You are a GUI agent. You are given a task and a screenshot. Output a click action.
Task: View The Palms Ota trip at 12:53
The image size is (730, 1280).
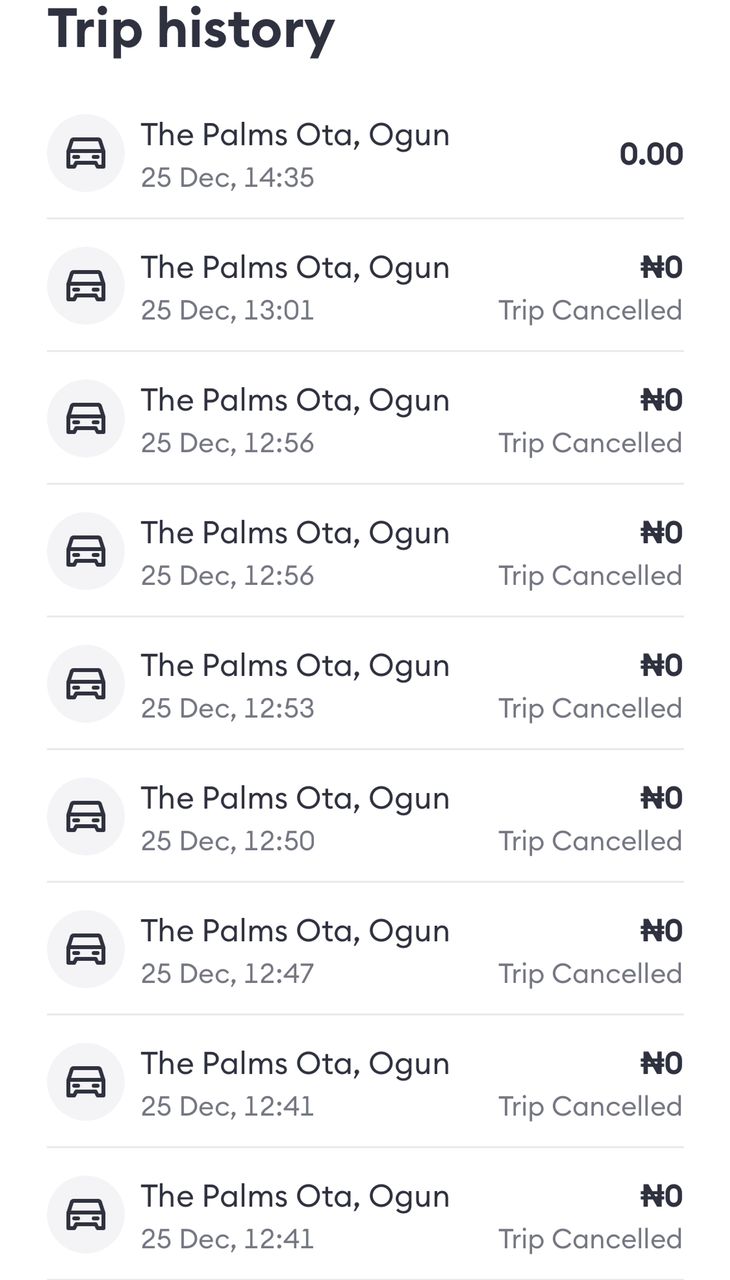(365, 684)
